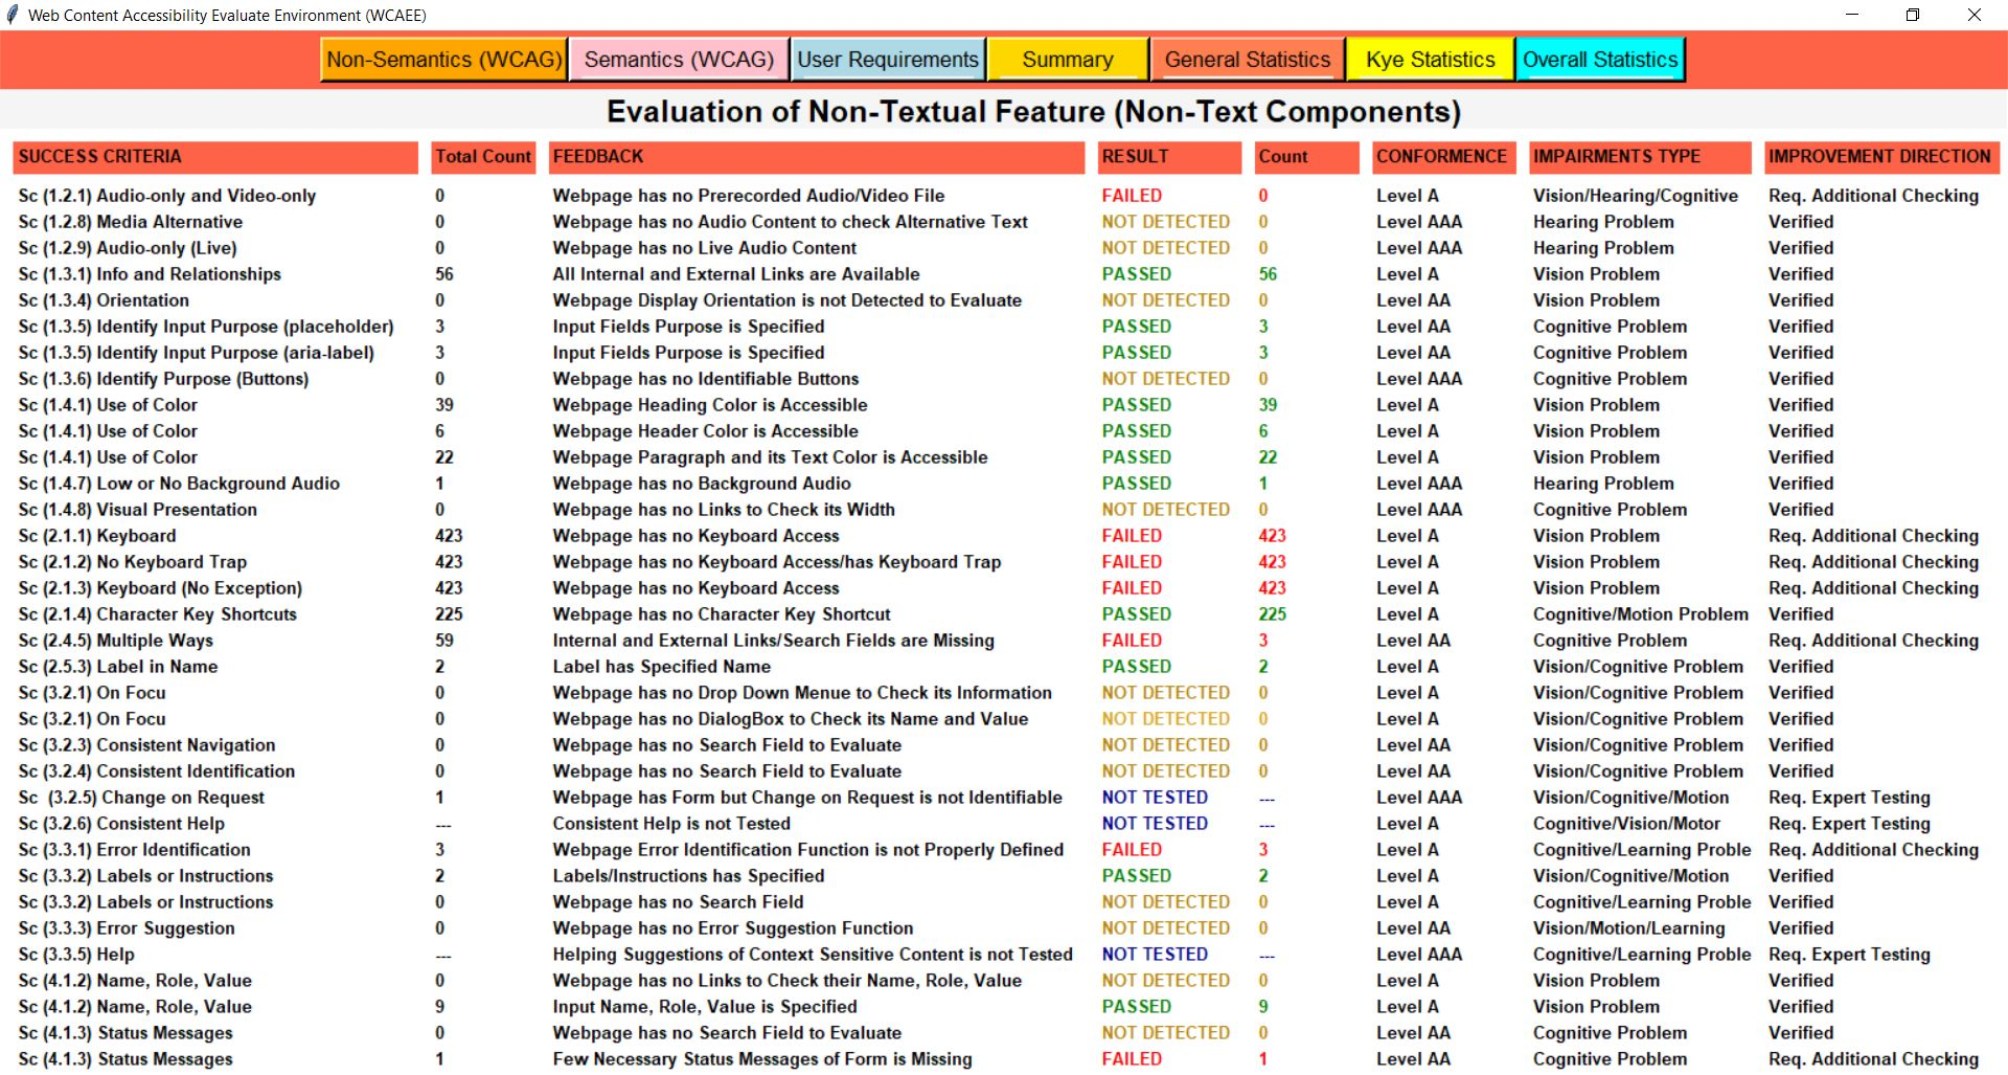
Task: Click the yellow Summary button
Action: (1067, 60)
